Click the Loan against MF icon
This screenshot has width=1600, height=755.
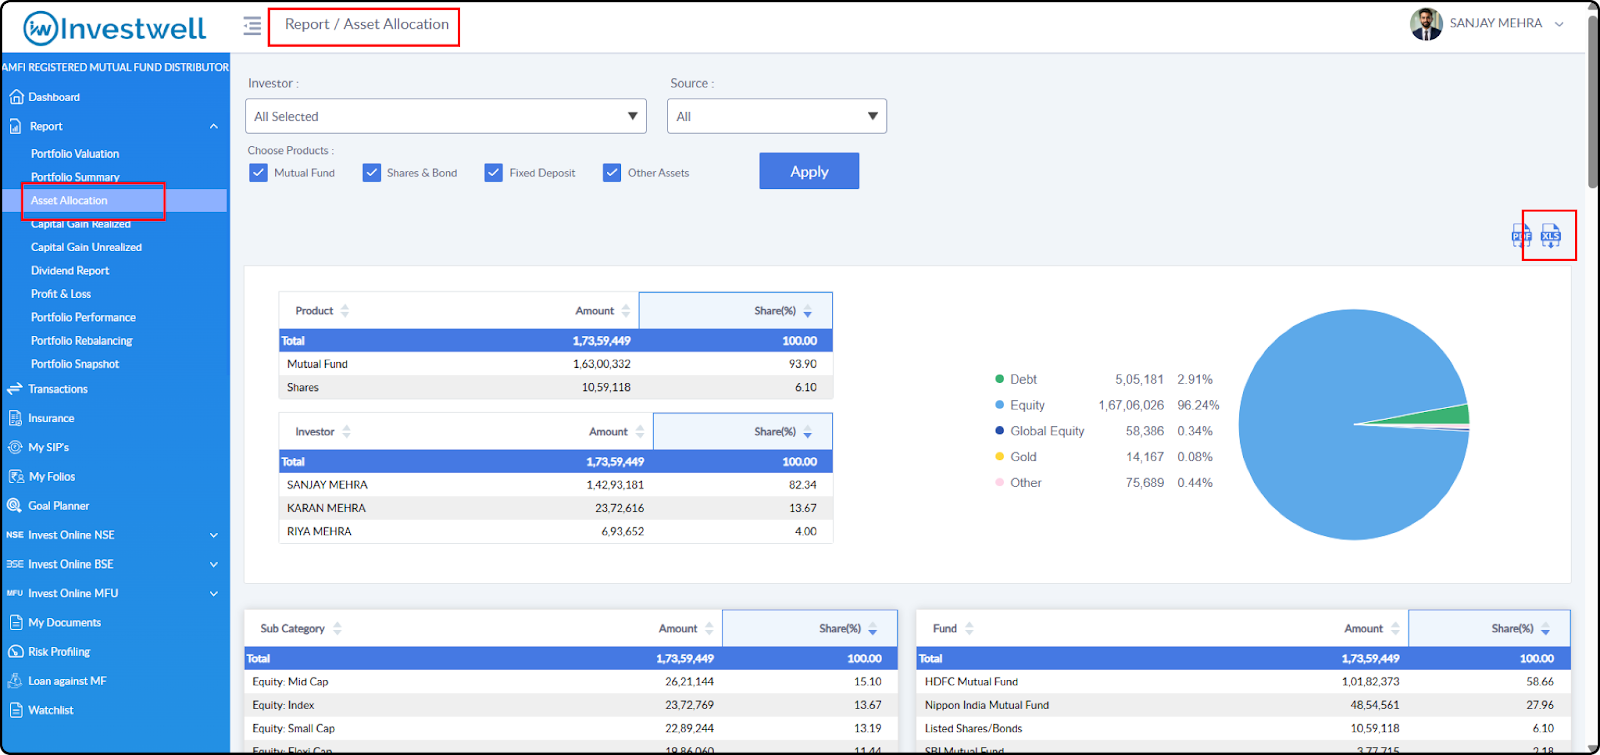[15, 681]
